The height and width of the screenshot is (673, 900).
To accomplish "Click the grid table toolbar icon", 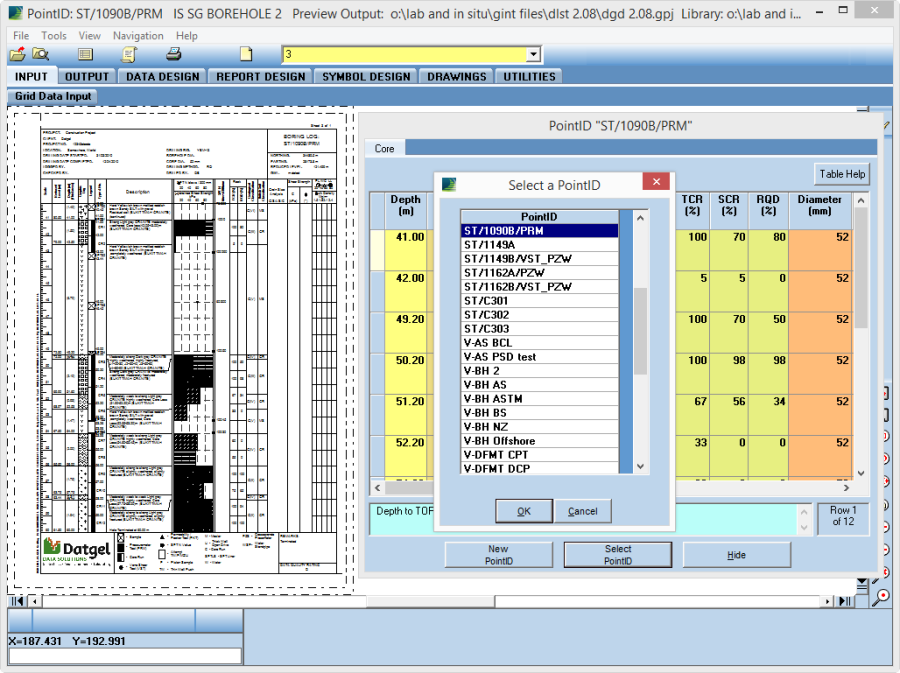I will click(x=86, y=54).
